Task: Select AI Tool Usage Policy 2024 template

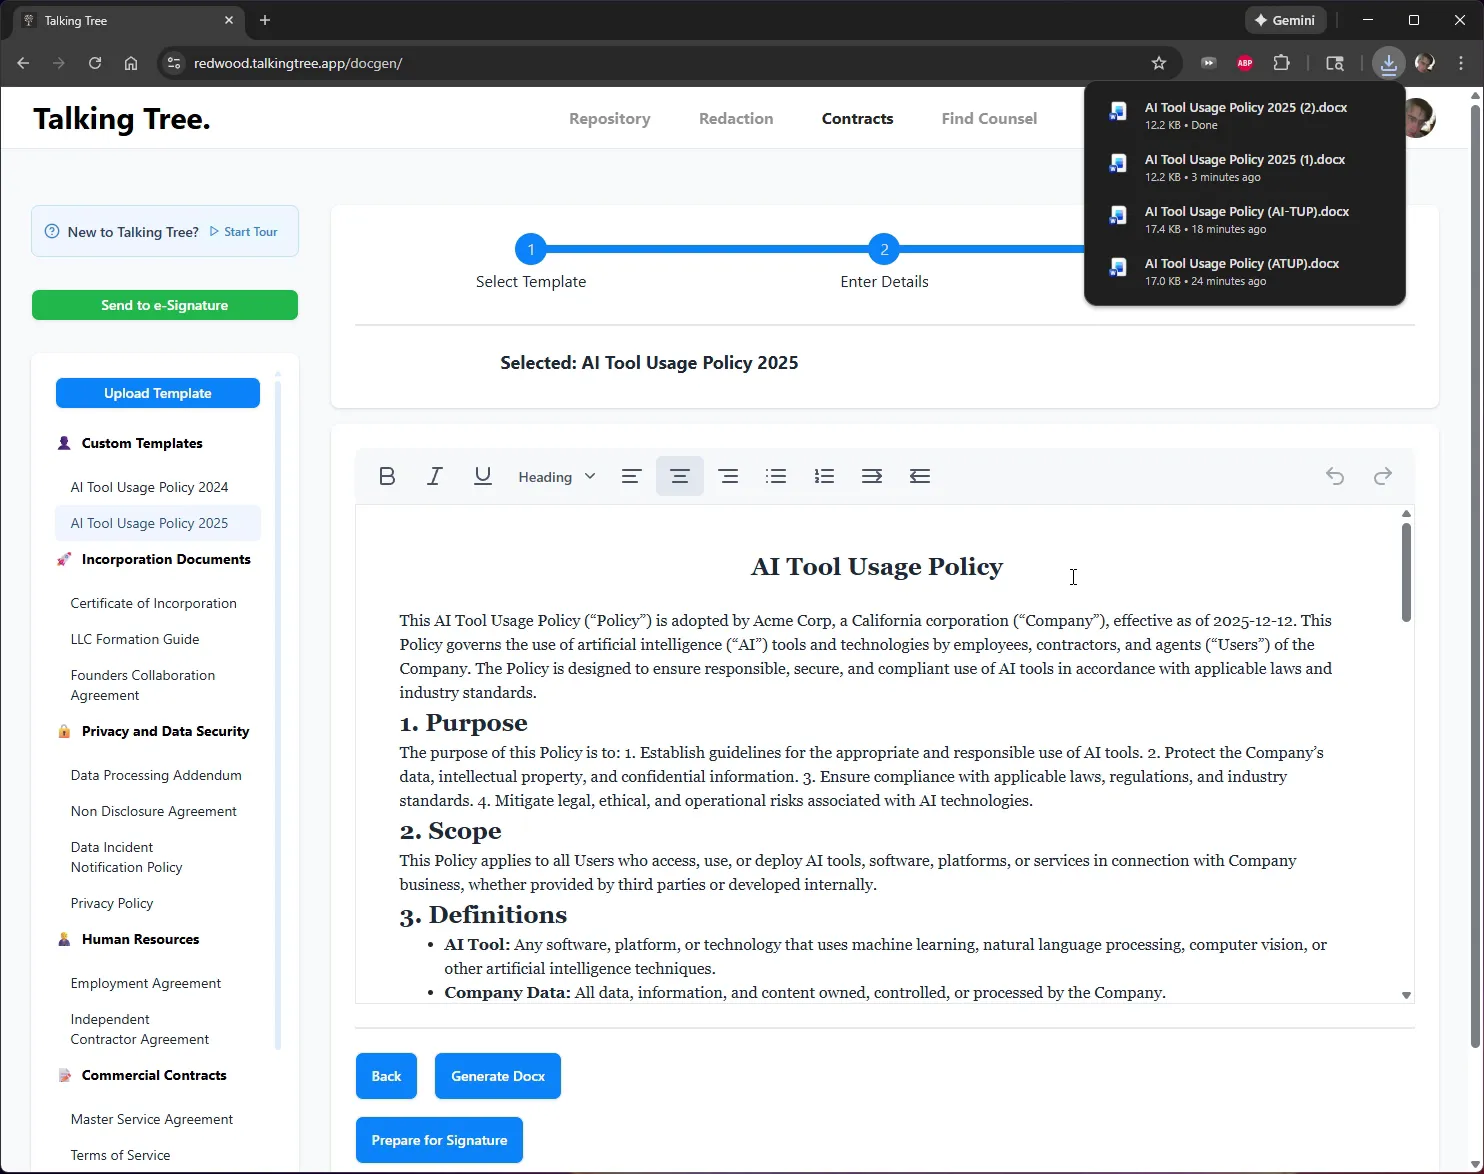Action: pyautogui.click(x=150, y=487)
